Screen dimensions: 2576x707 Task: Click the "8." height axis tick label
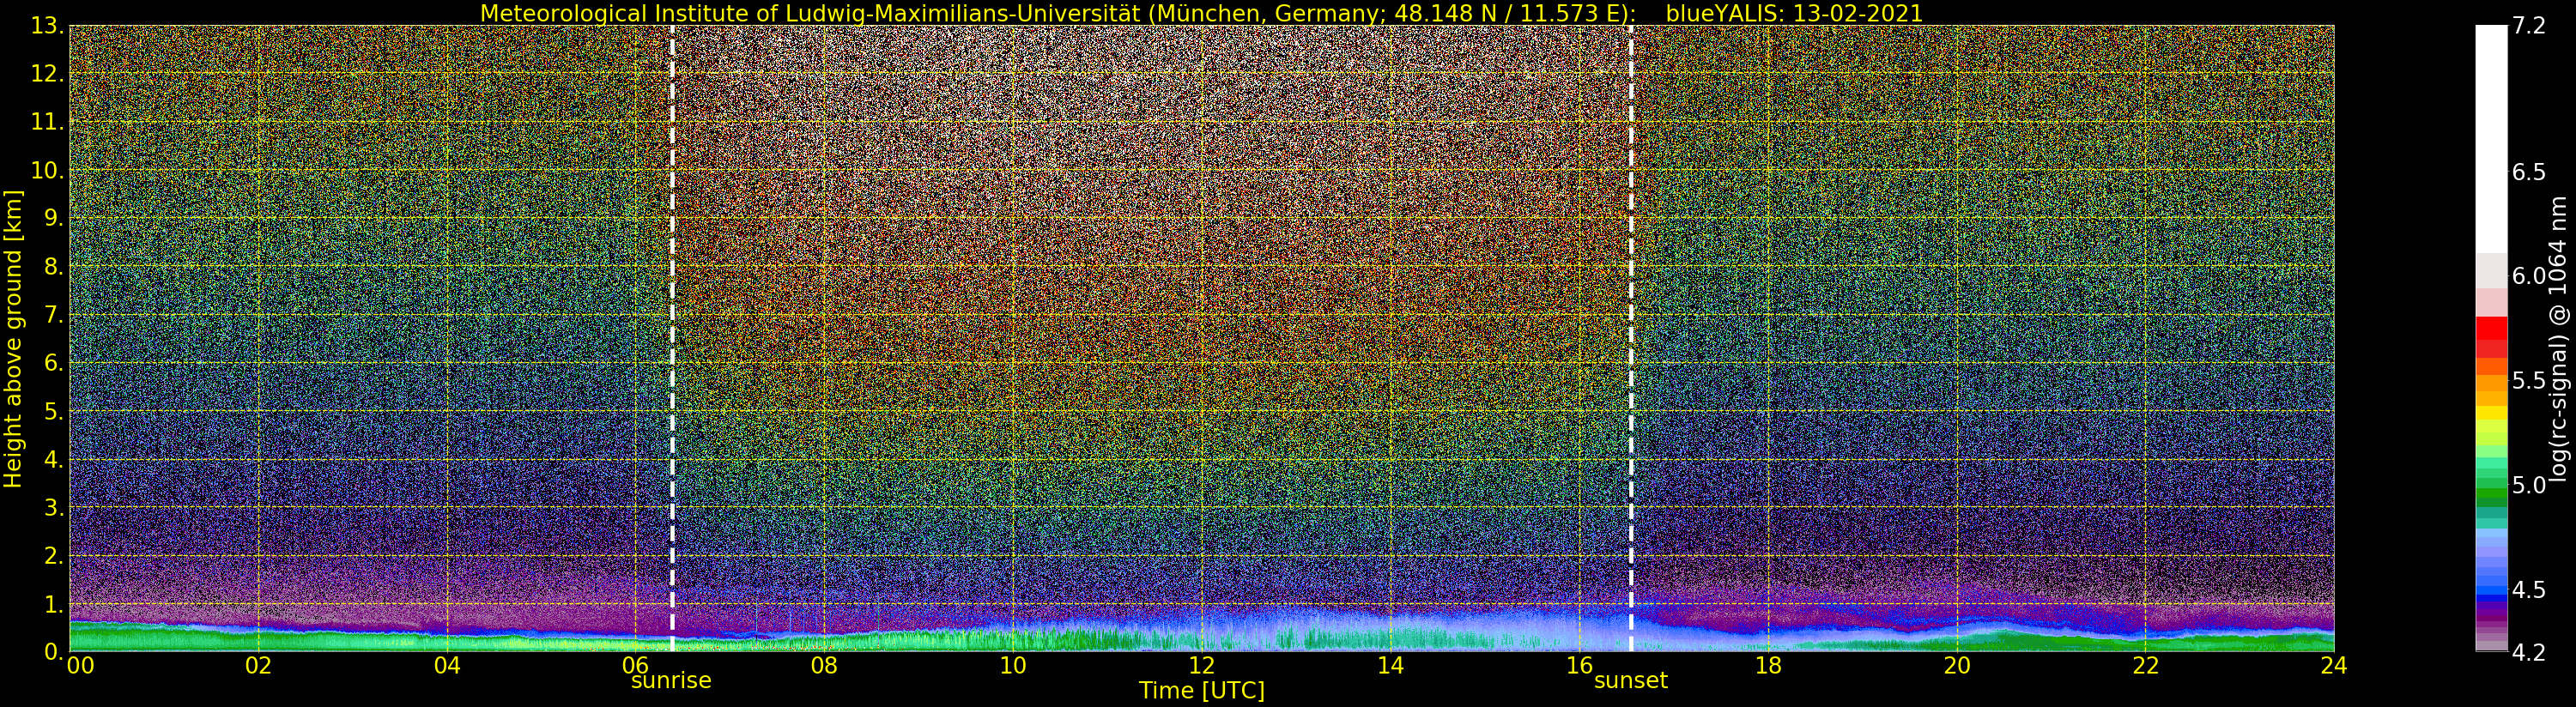[x=53, y=267]
